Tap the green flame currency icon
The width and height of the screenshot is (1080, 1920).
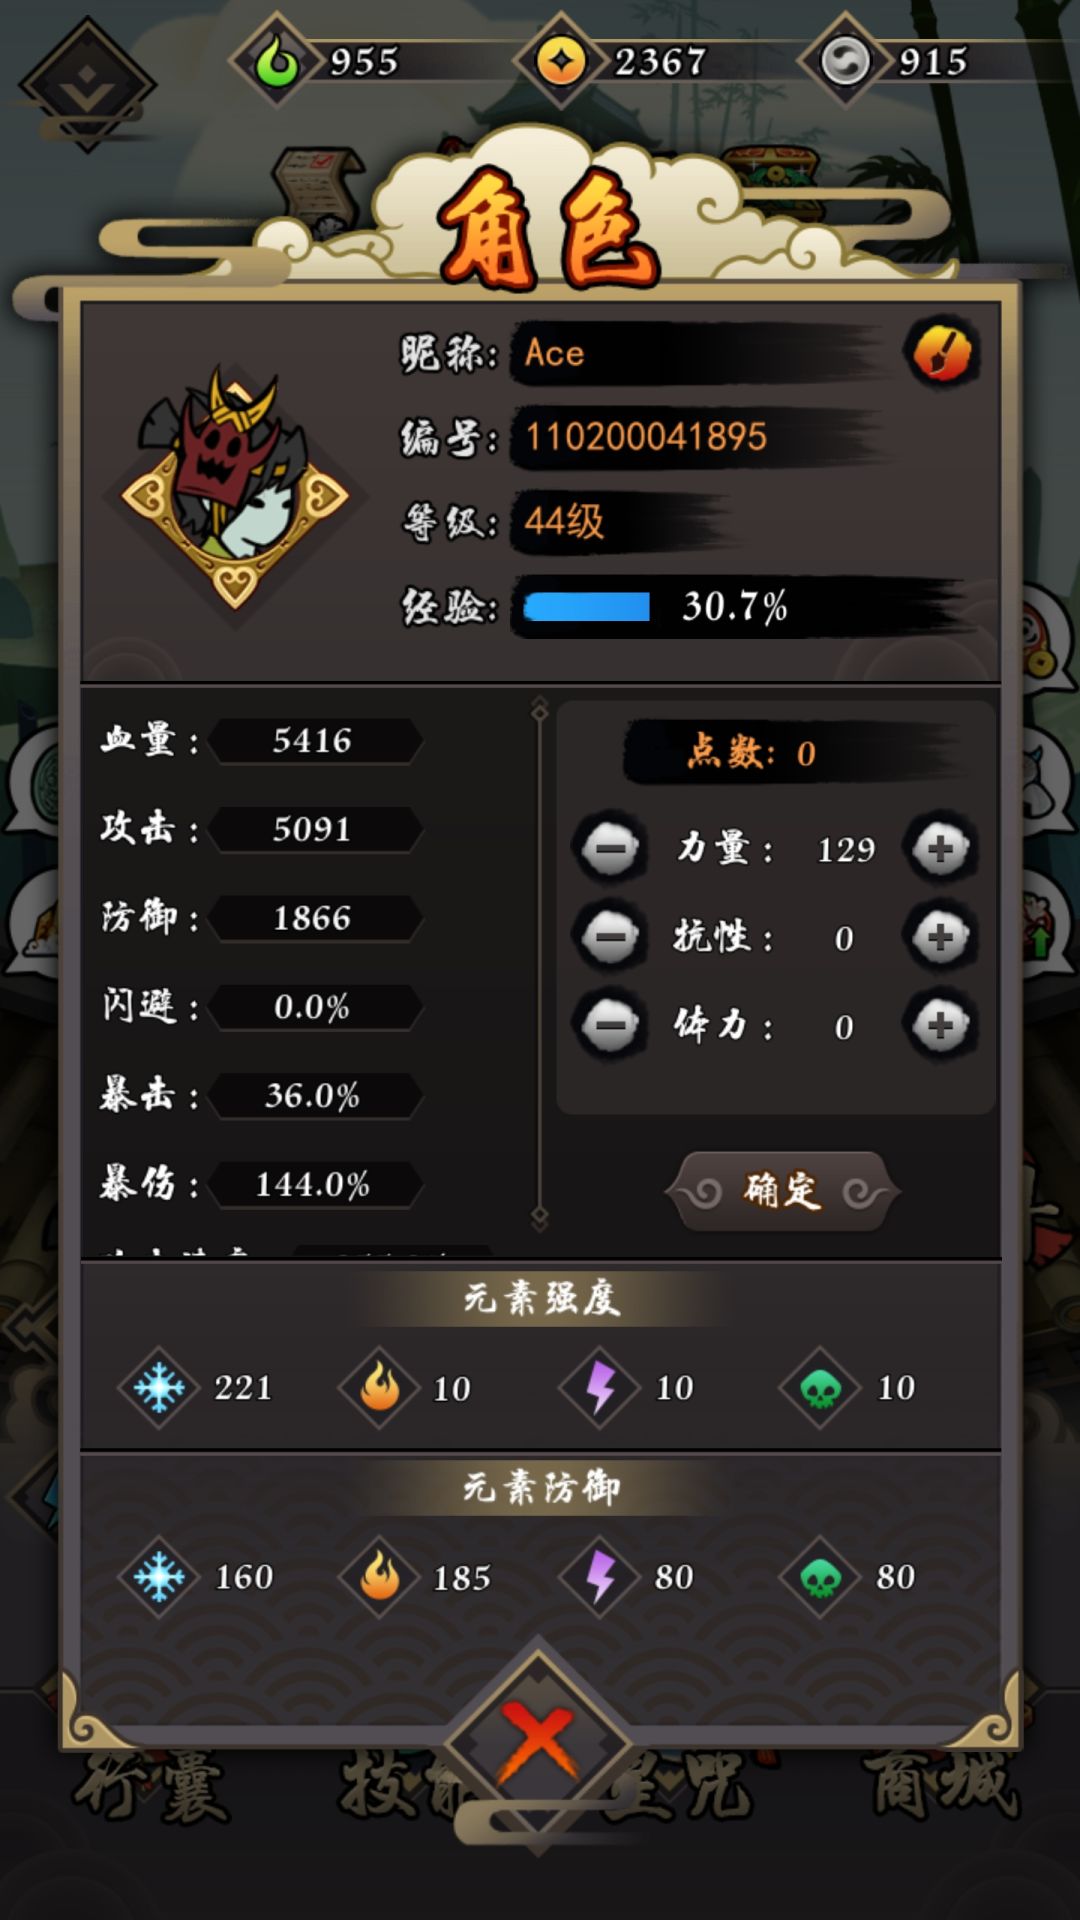coord(277,62)
